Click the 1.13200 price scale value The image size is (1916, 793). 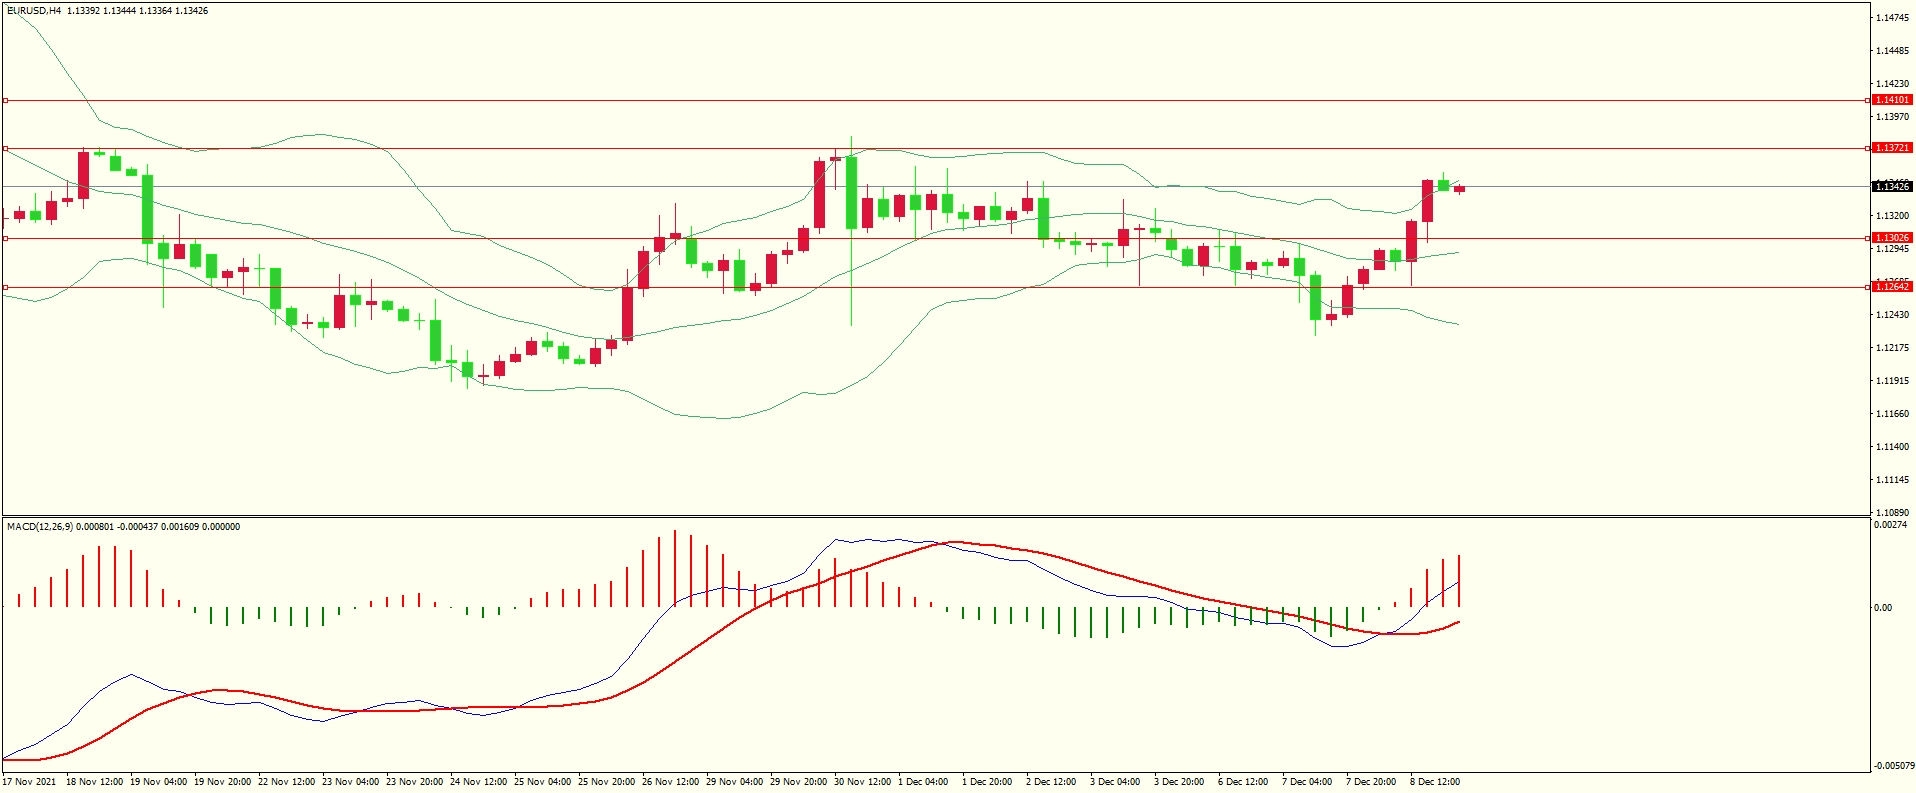(x=1892, y=216)
